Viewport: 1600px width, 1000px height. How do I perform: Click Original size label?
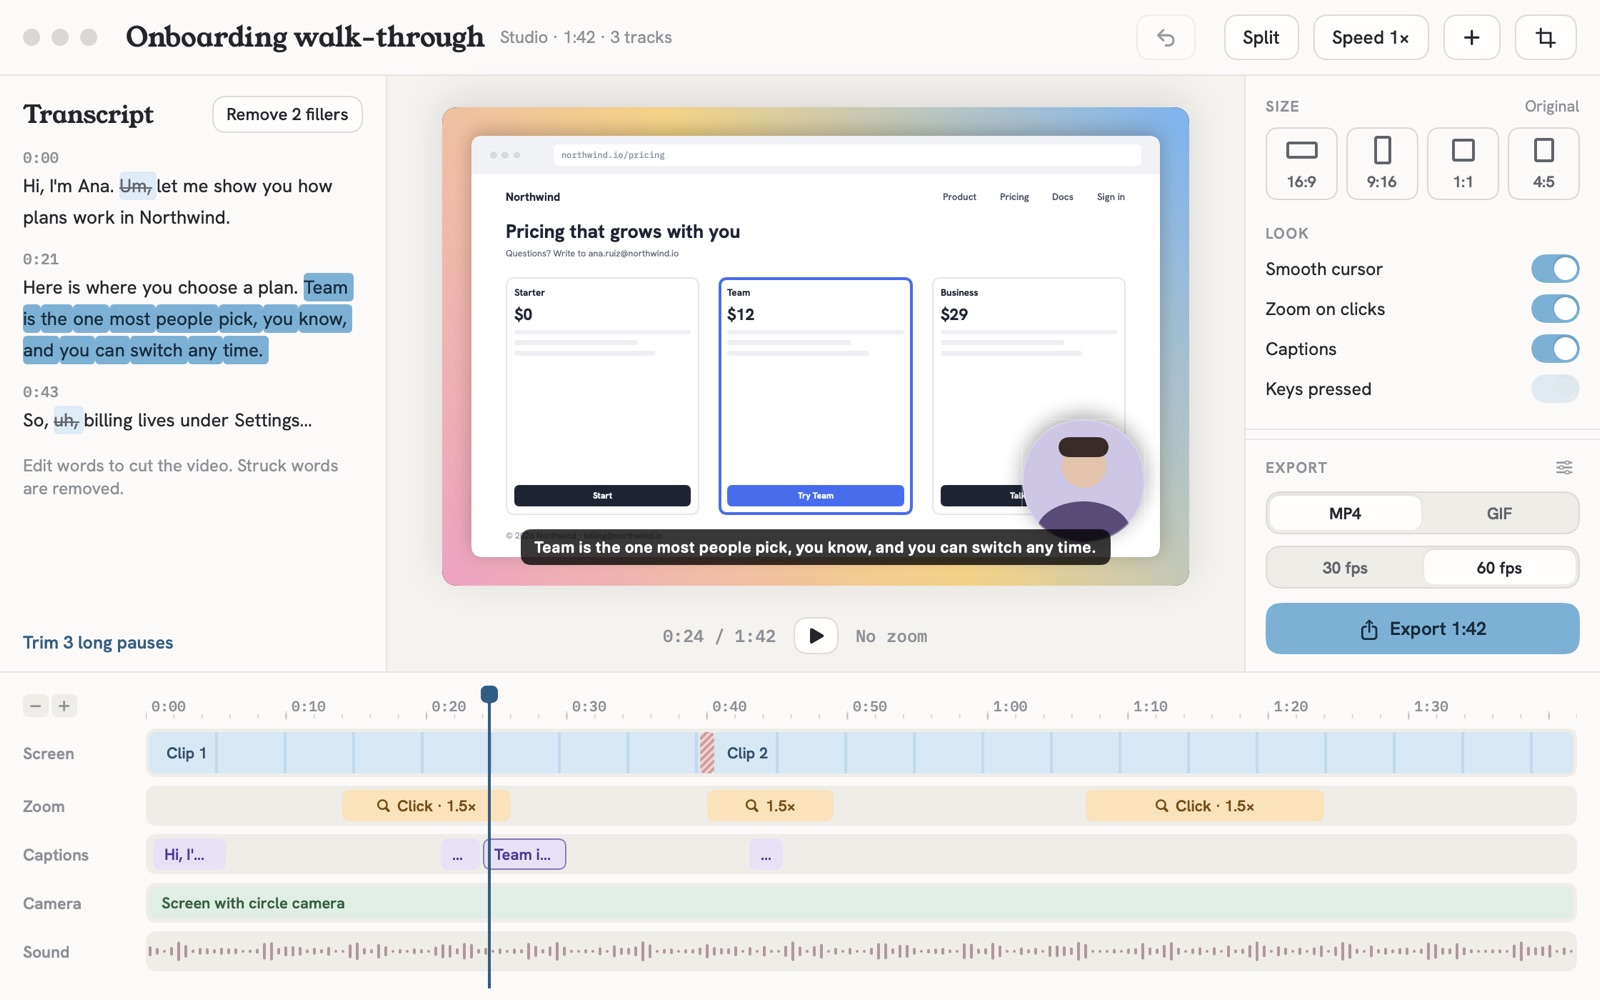[x=1551, y=106]
